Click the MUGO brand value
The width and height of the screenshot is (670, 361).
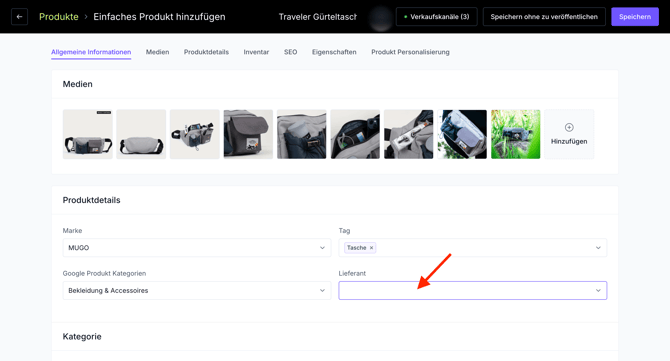[79, 248]
